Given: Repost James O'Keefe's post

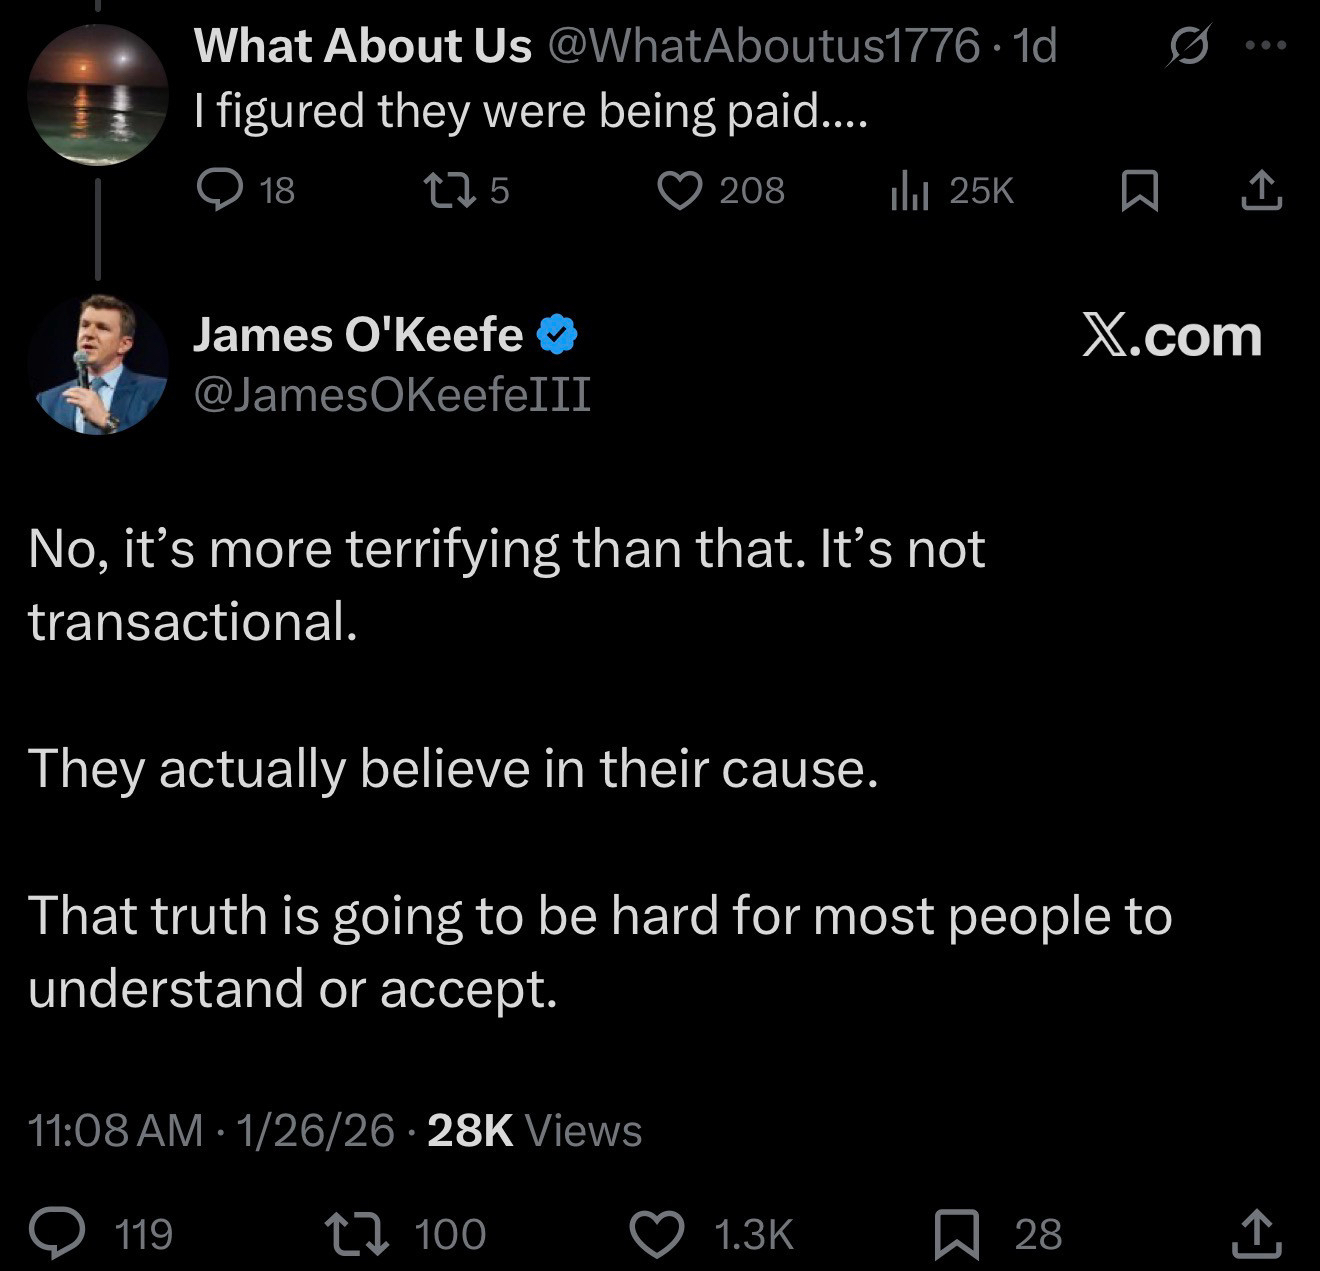Looking at the screenshot, I should (x=357, y=1233).
